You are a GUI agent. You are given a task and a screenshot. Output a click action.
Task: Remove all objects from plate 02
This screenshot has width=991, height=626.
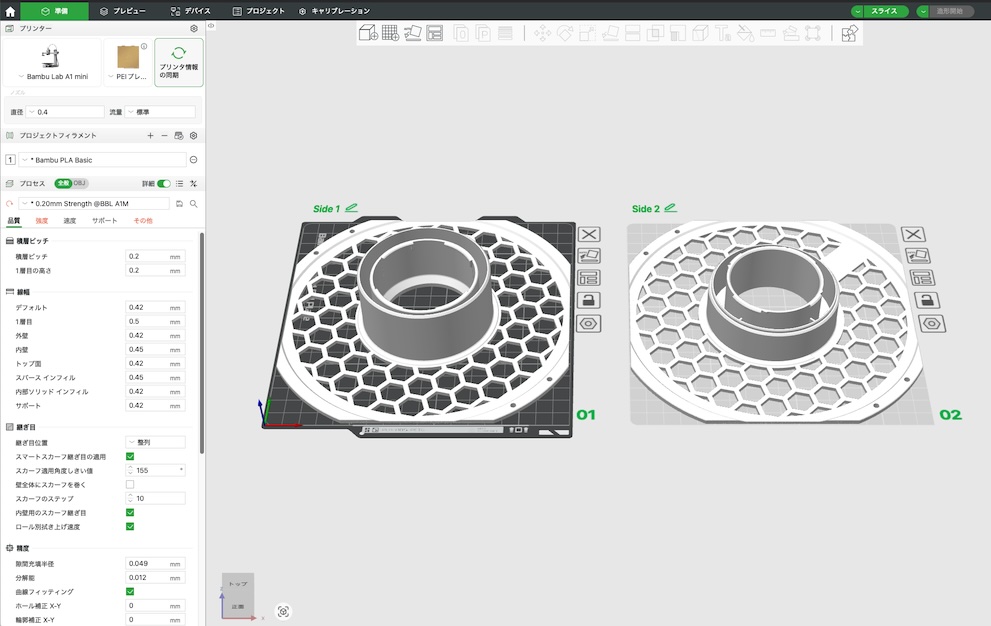click(x=912, y=234)
